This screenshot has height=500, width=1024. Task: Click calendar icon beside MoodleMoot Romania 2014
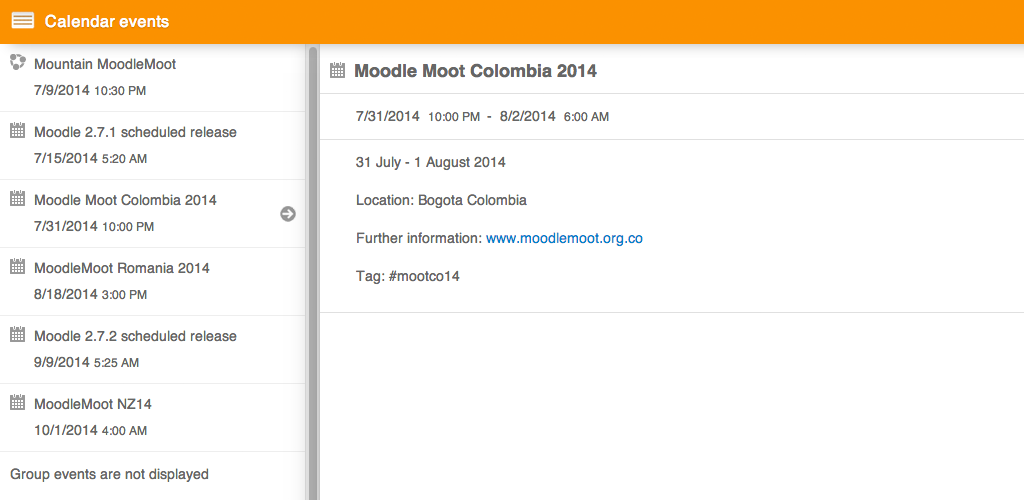[x=18, y=266]
